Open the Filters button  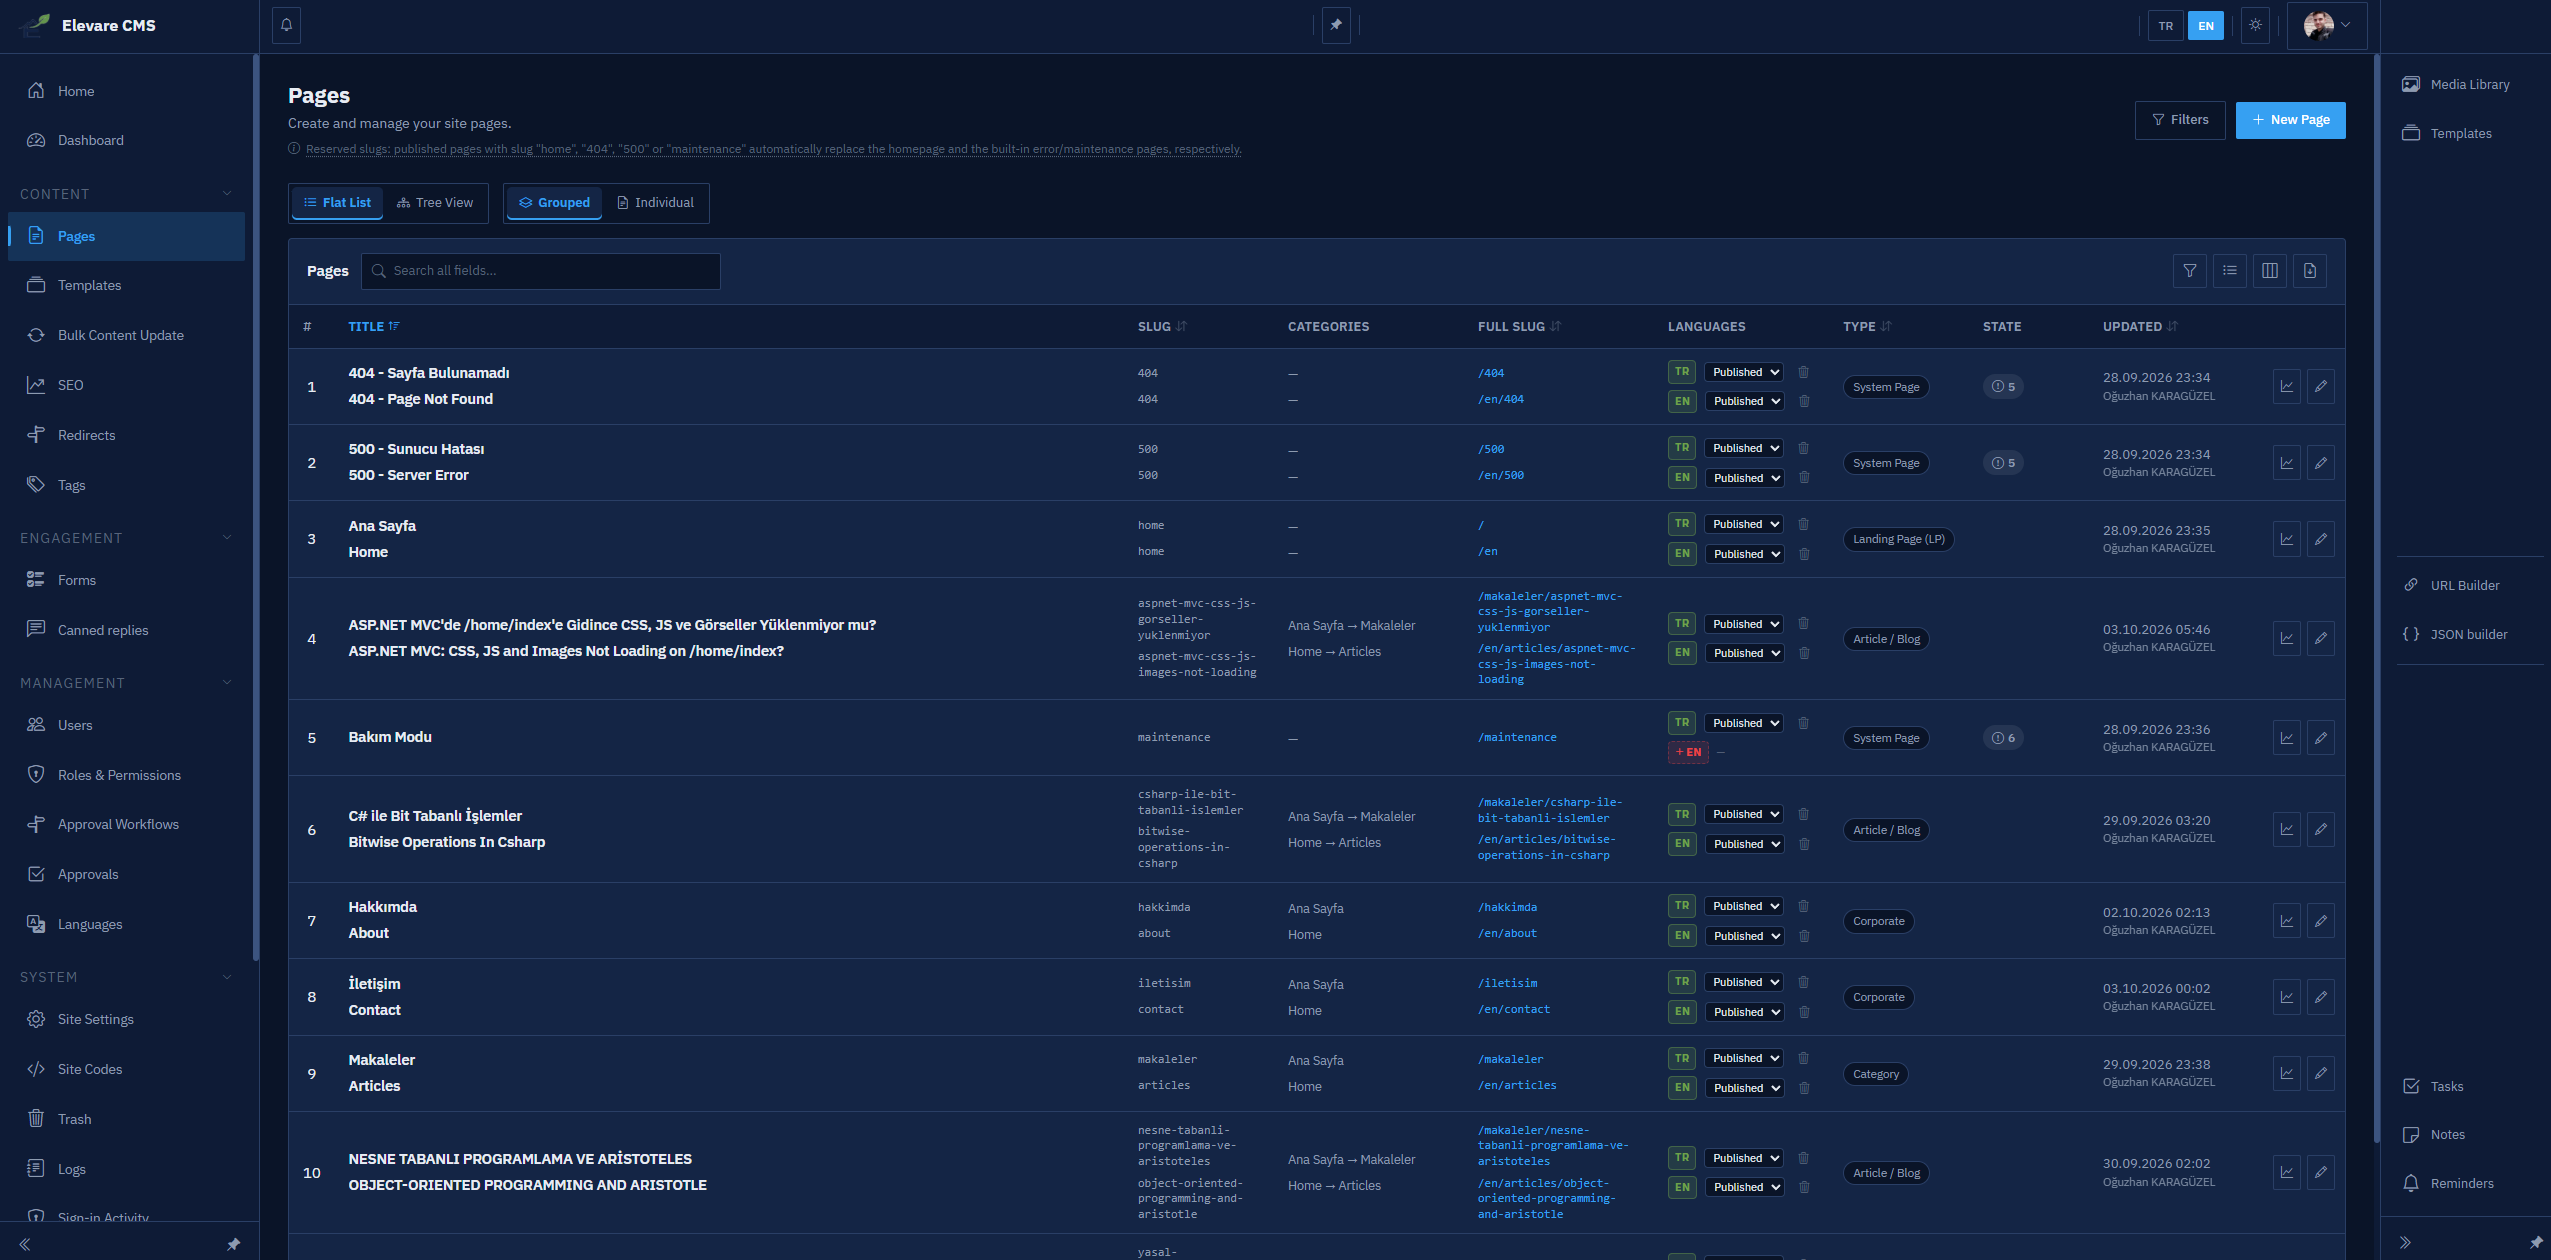[2180, 120]
